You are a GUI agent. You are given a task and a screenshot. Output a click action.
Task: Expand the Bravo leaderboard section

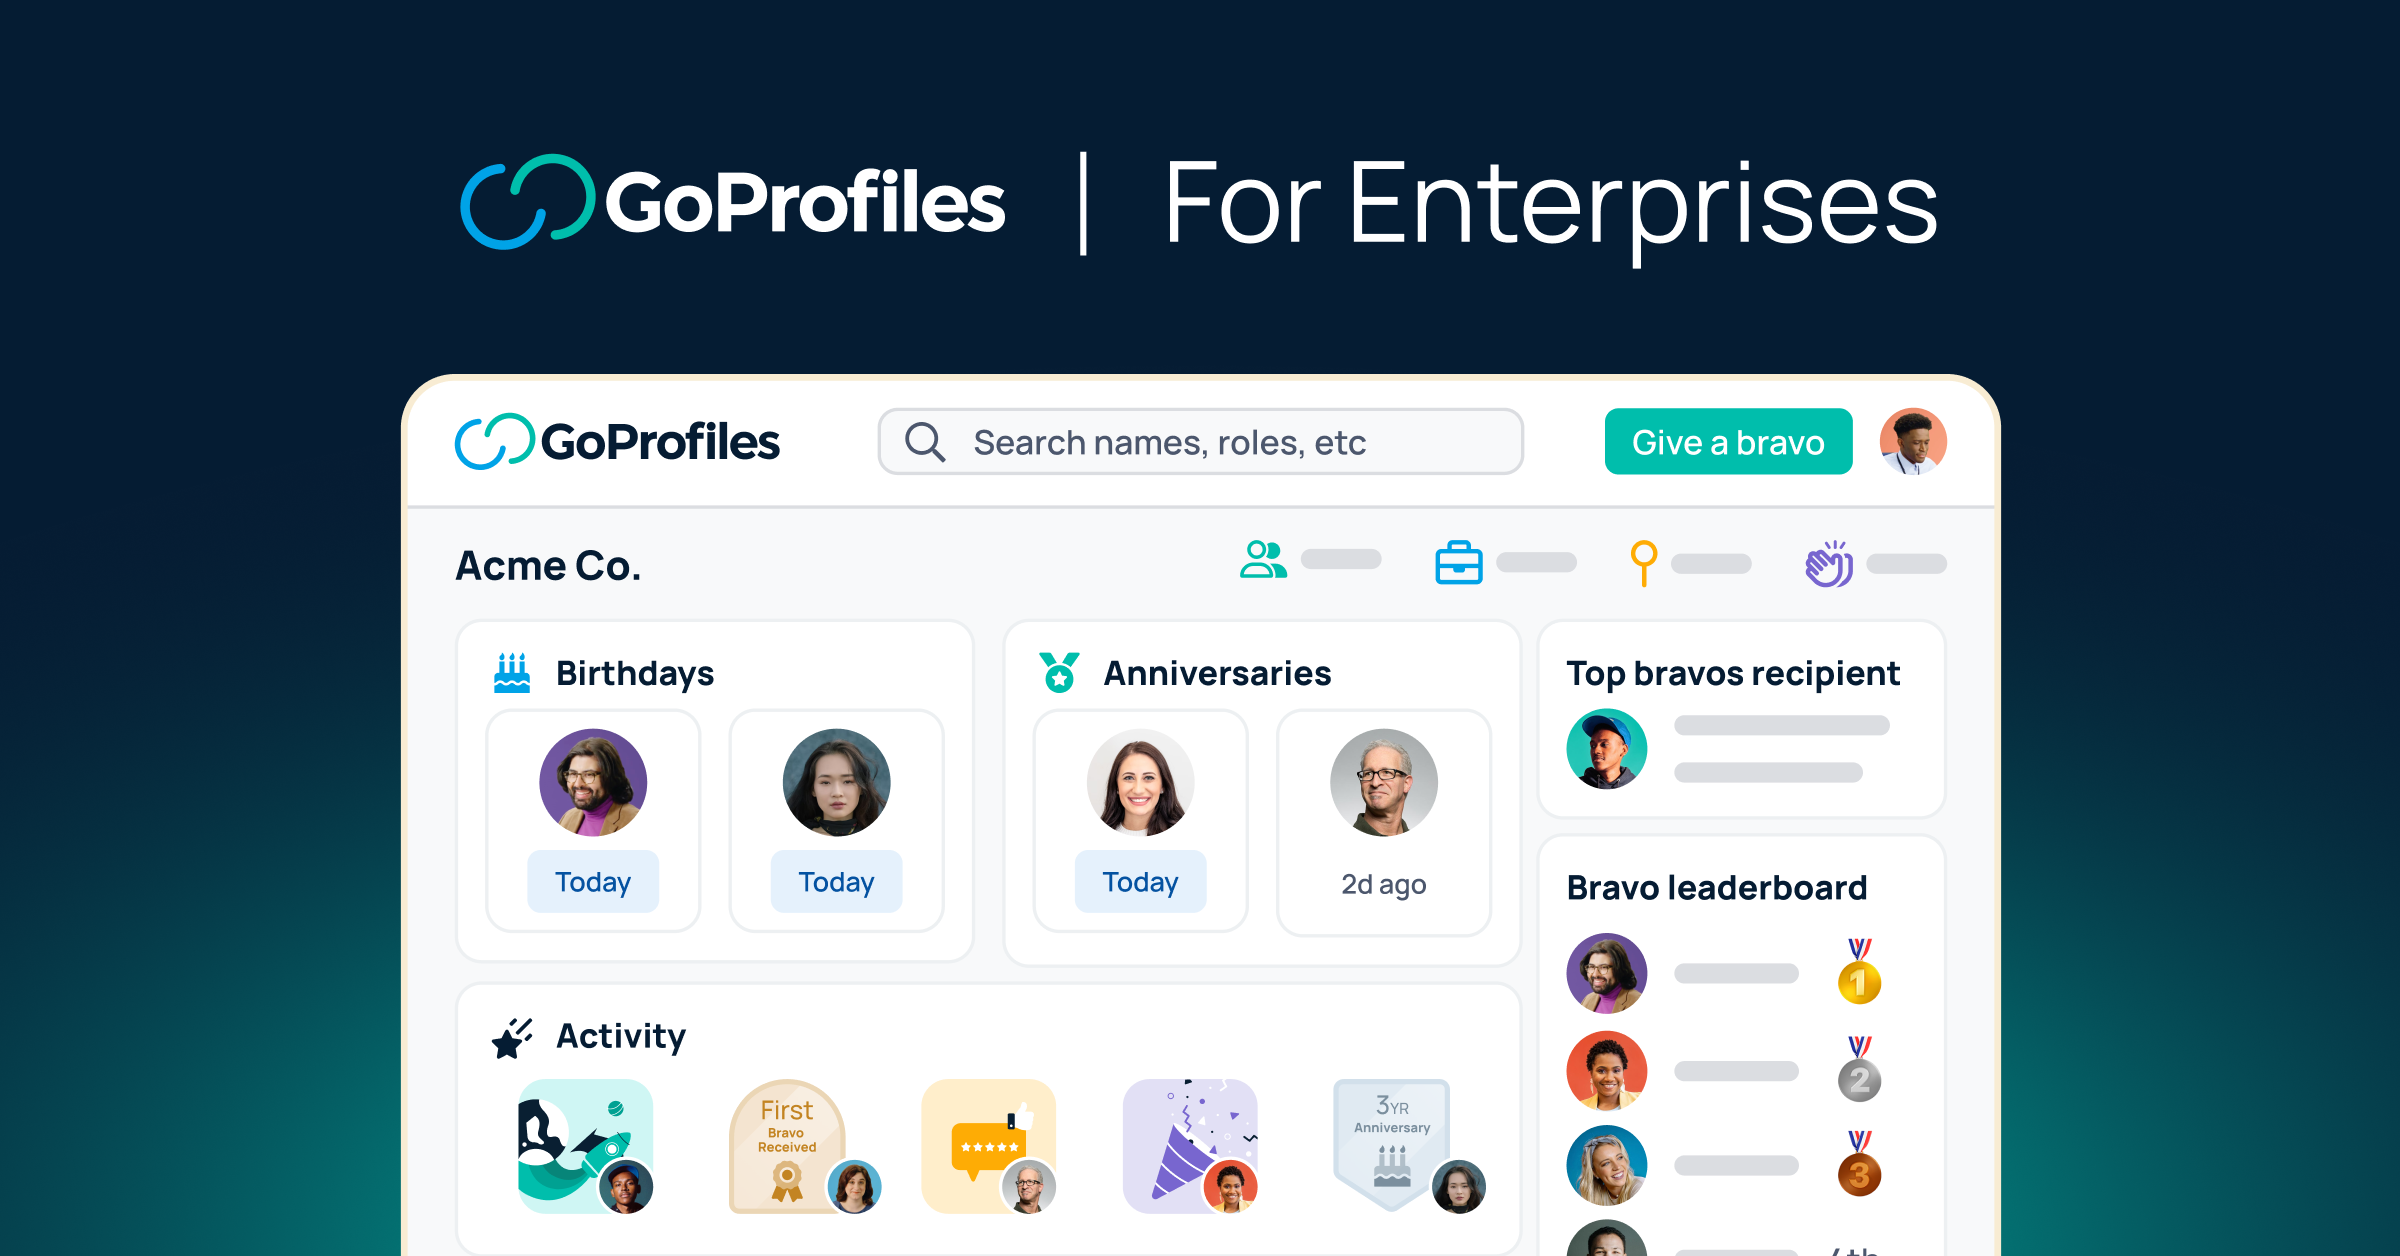(x=1716, y=887)
